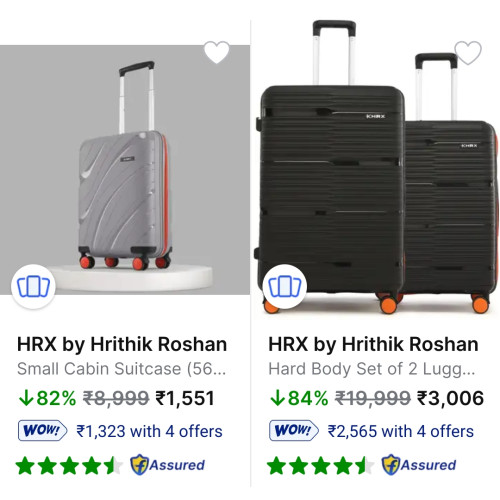Click WOW badge under the ₹1,551 price
The image size is (500, 500).
tap(43, 431)
